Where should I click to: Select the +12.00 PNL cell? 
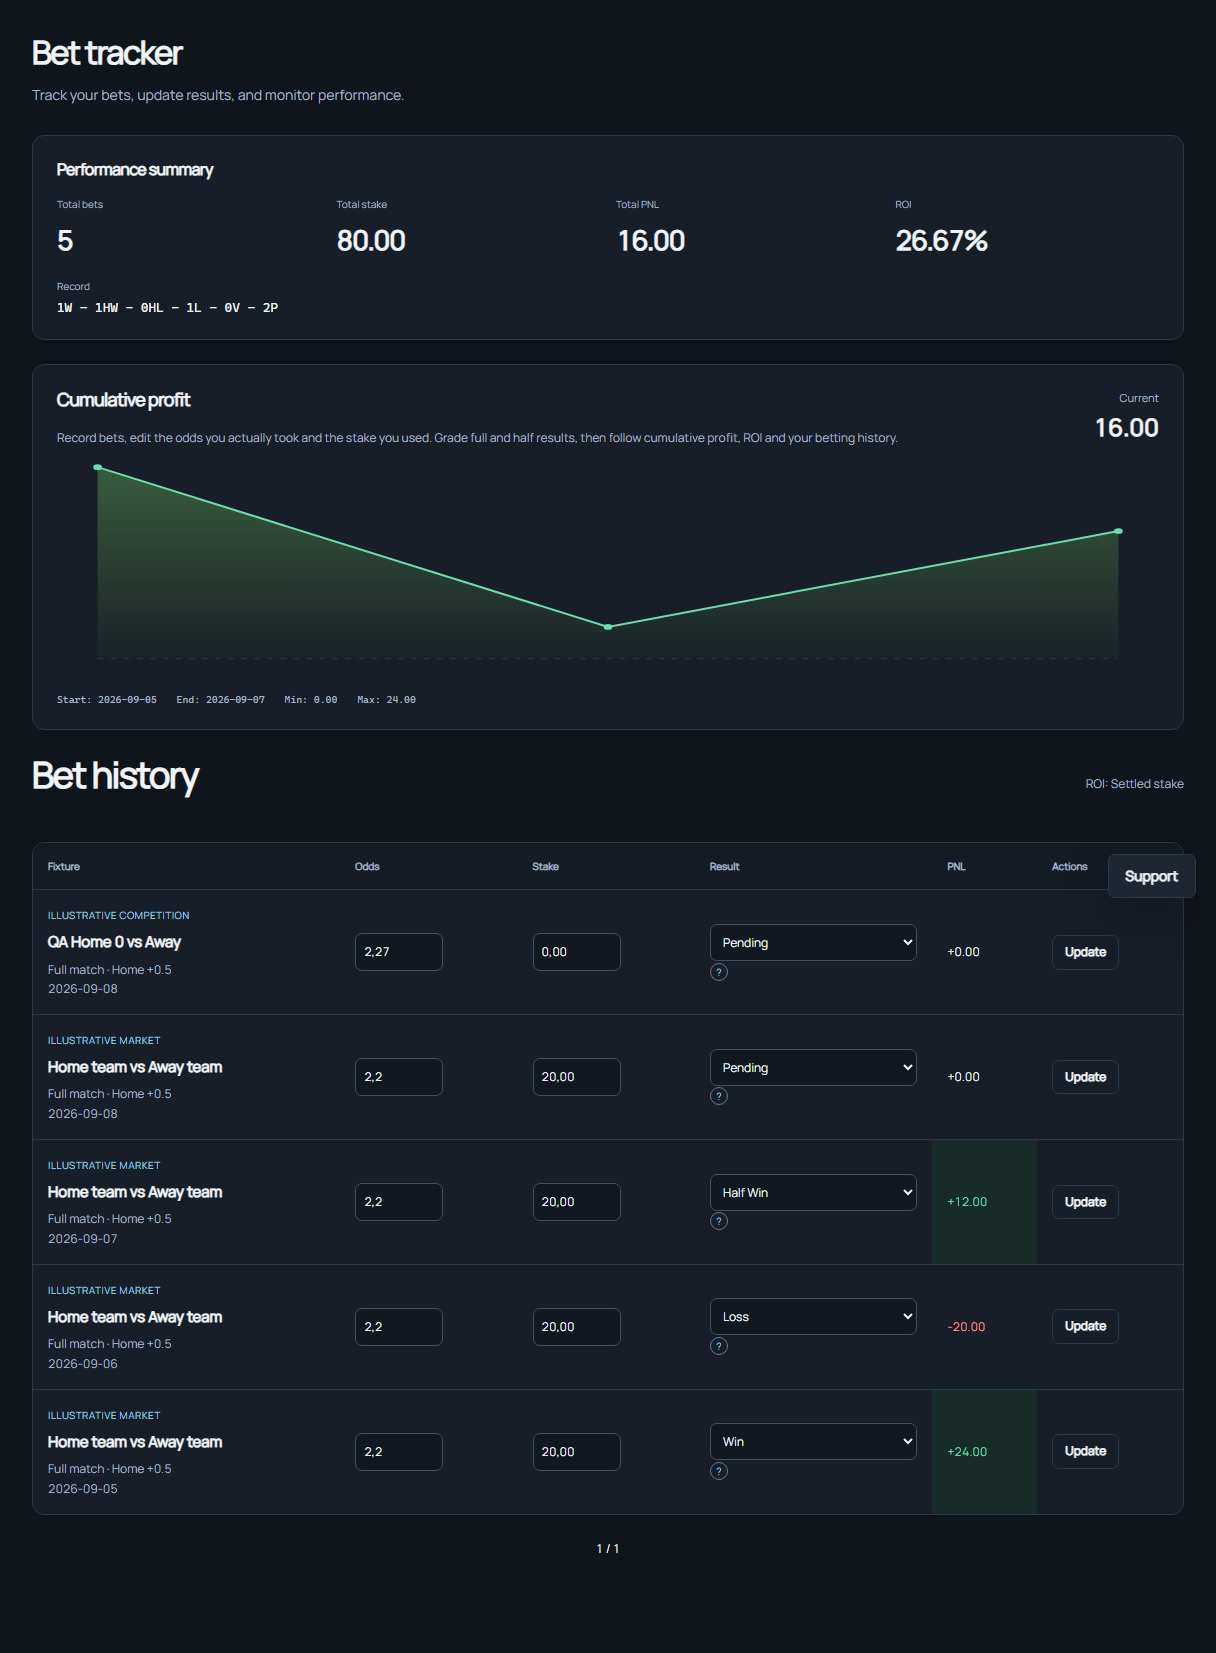point(984,1202)
